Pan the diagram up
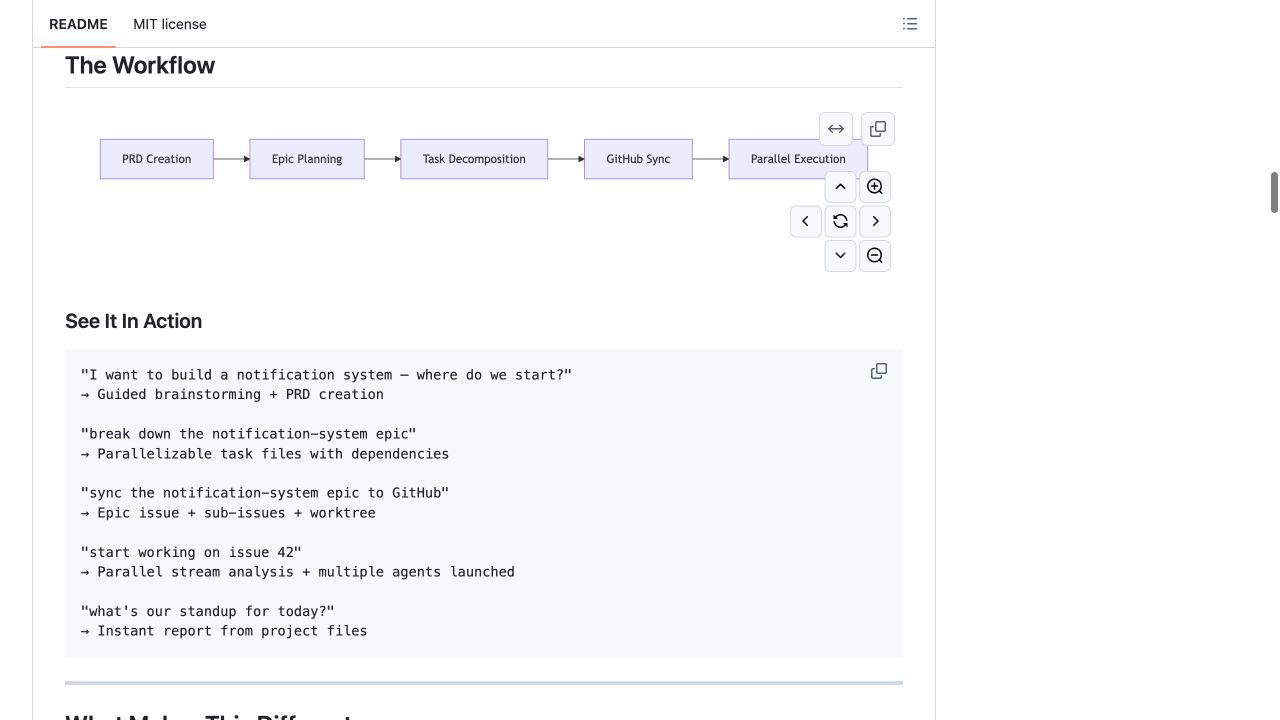The image size is (1280, 720). 840,187
